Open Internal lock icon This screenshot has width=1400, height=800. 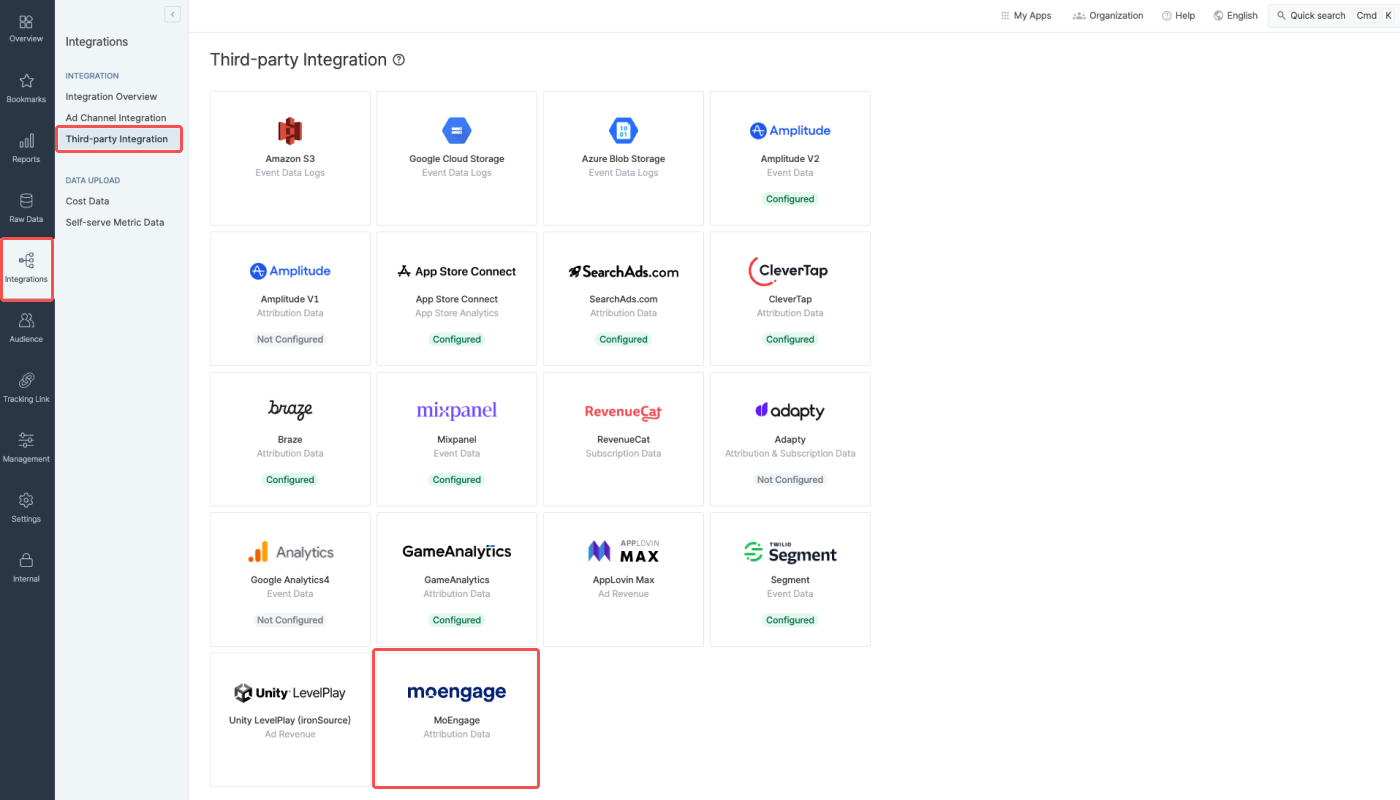(26, 560)
